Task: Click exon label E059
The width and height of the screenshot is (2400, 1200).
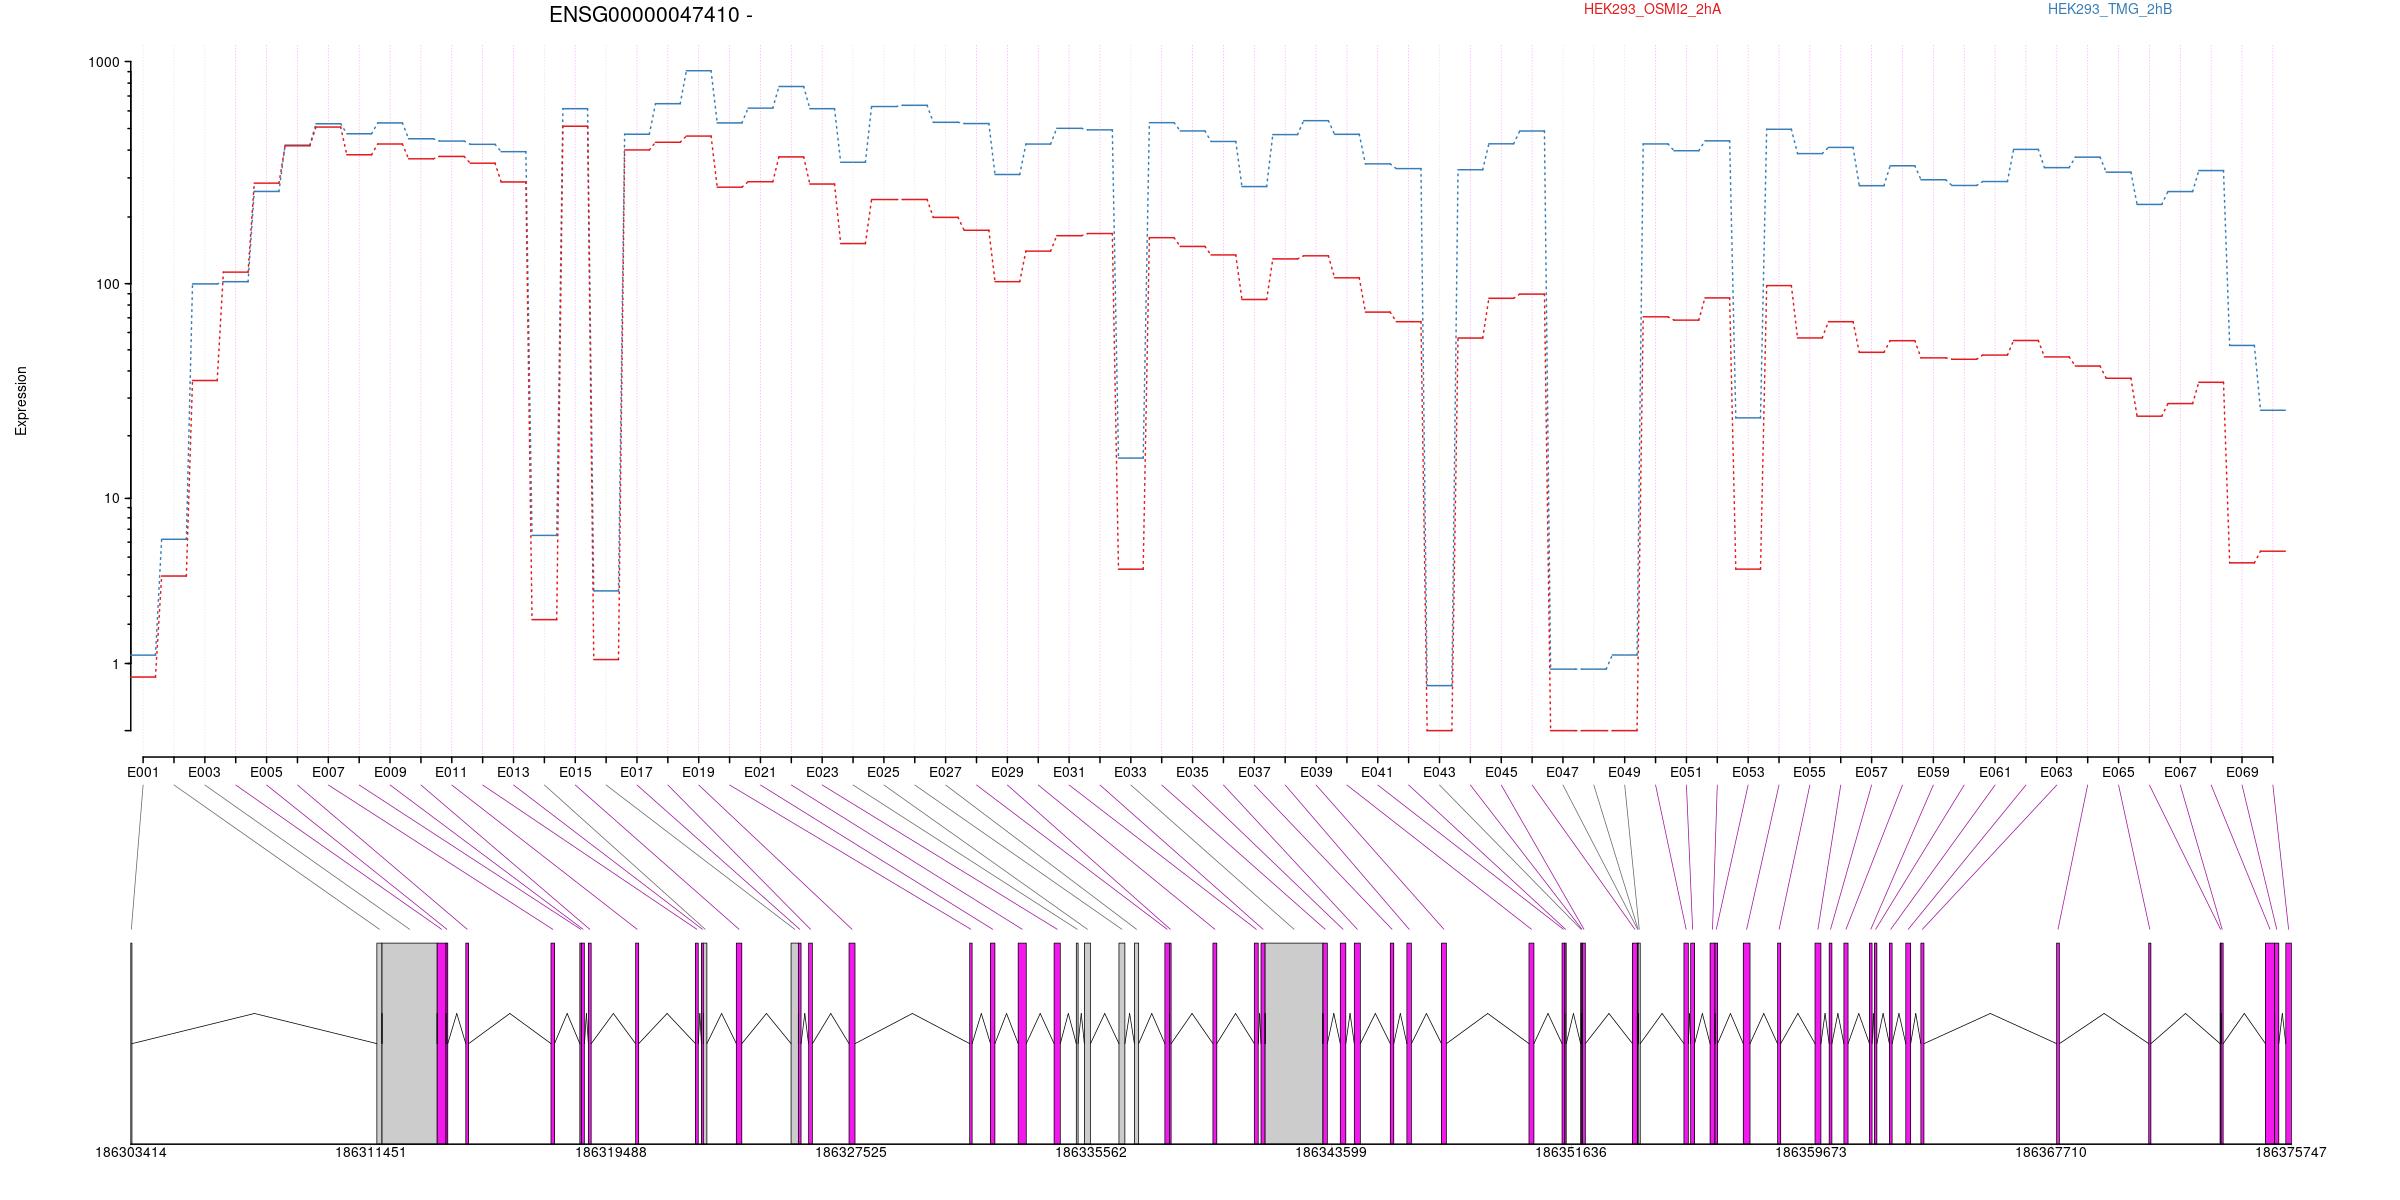Action: coord(1933,772)
